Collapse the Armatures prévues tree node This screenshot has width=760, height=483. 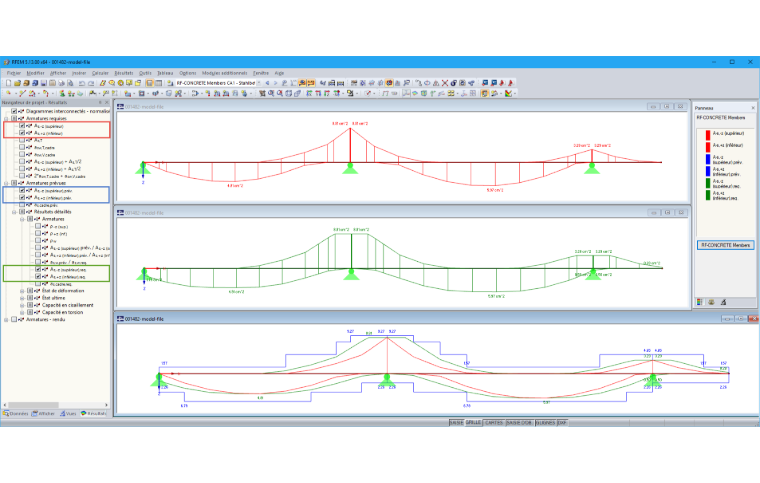(6, 183)
